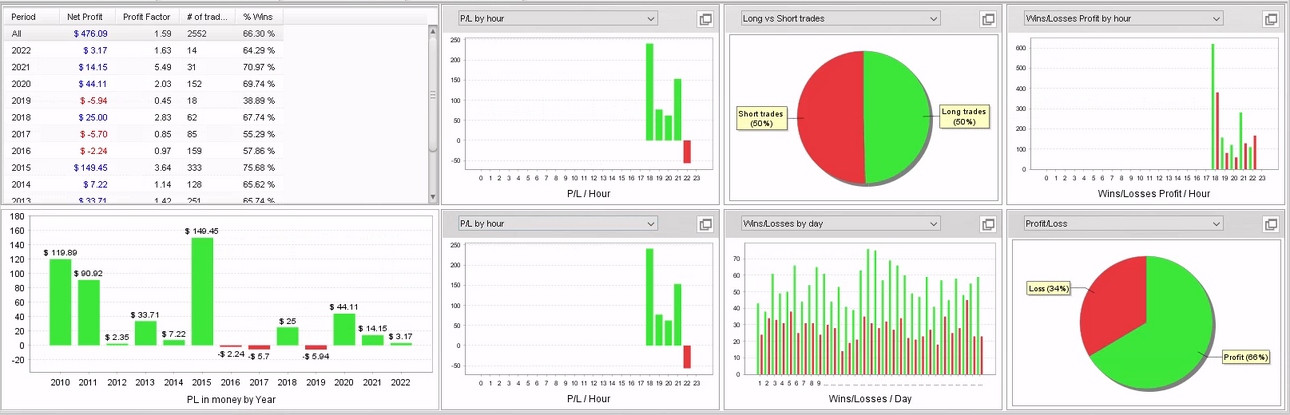Click the red Short trades pie slice

pyautogui.click(x=828, y=115)
